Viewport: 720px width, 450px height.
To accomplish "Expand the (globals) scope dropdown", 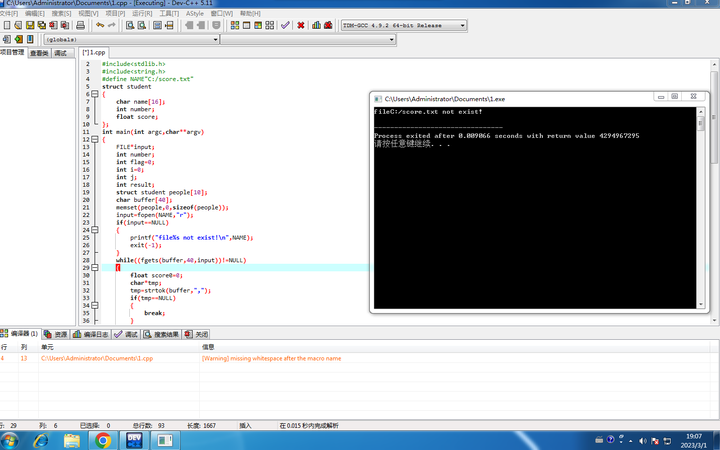I will (x=215, y=40).
